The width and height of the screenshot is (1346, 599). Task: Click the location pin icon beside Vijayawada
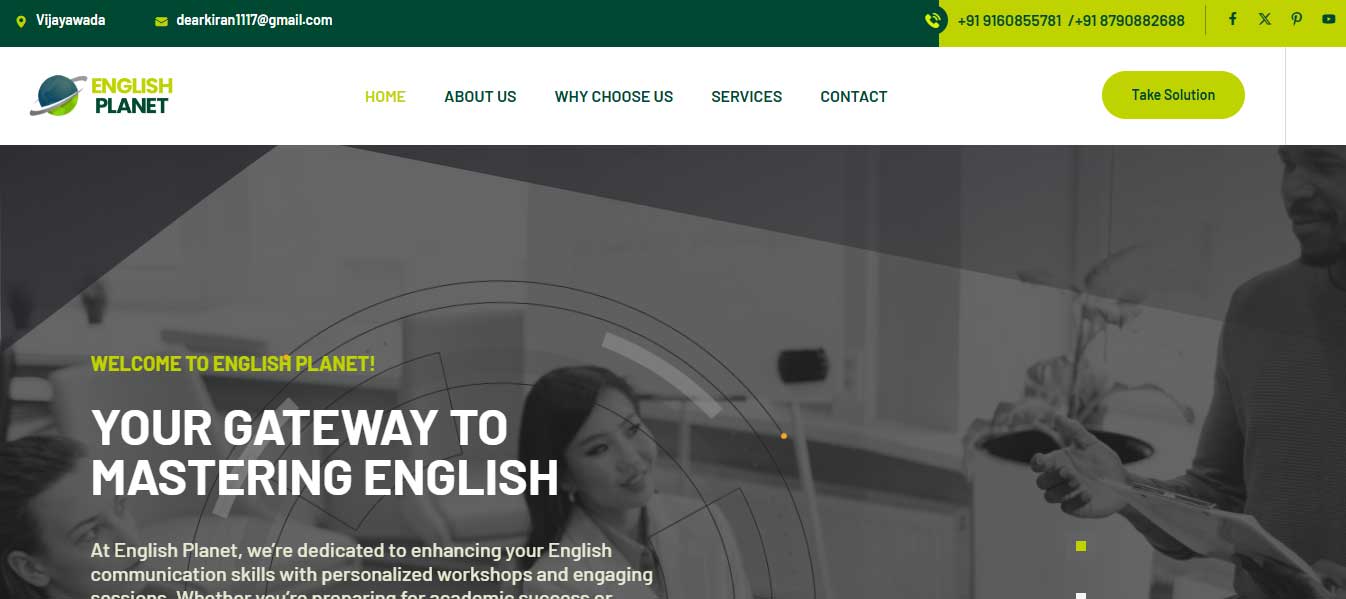(21, 21)
